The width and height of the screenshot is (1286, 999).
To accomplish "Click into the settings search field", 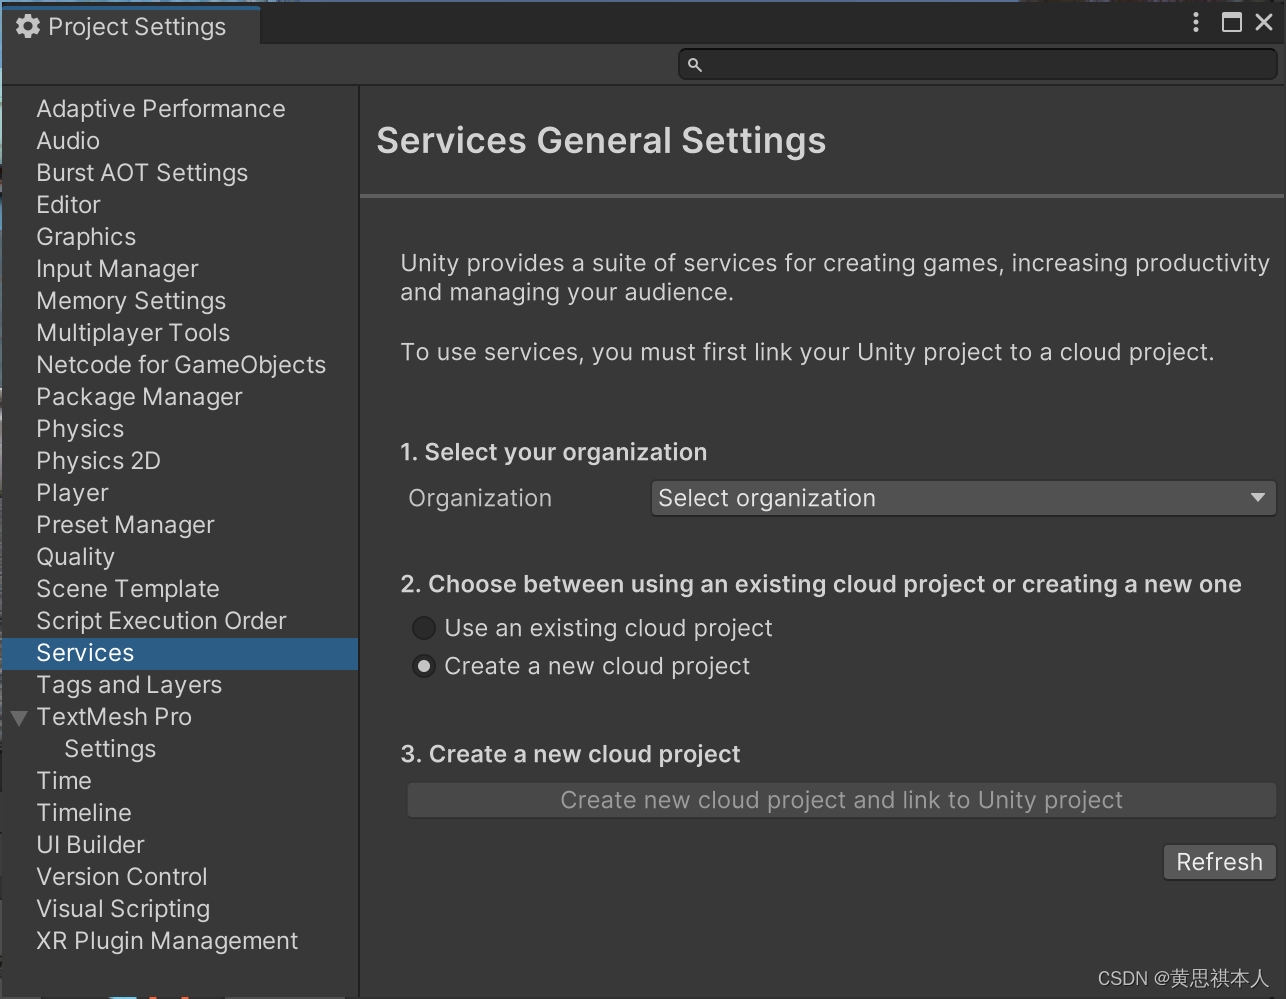I will point(978,65).
